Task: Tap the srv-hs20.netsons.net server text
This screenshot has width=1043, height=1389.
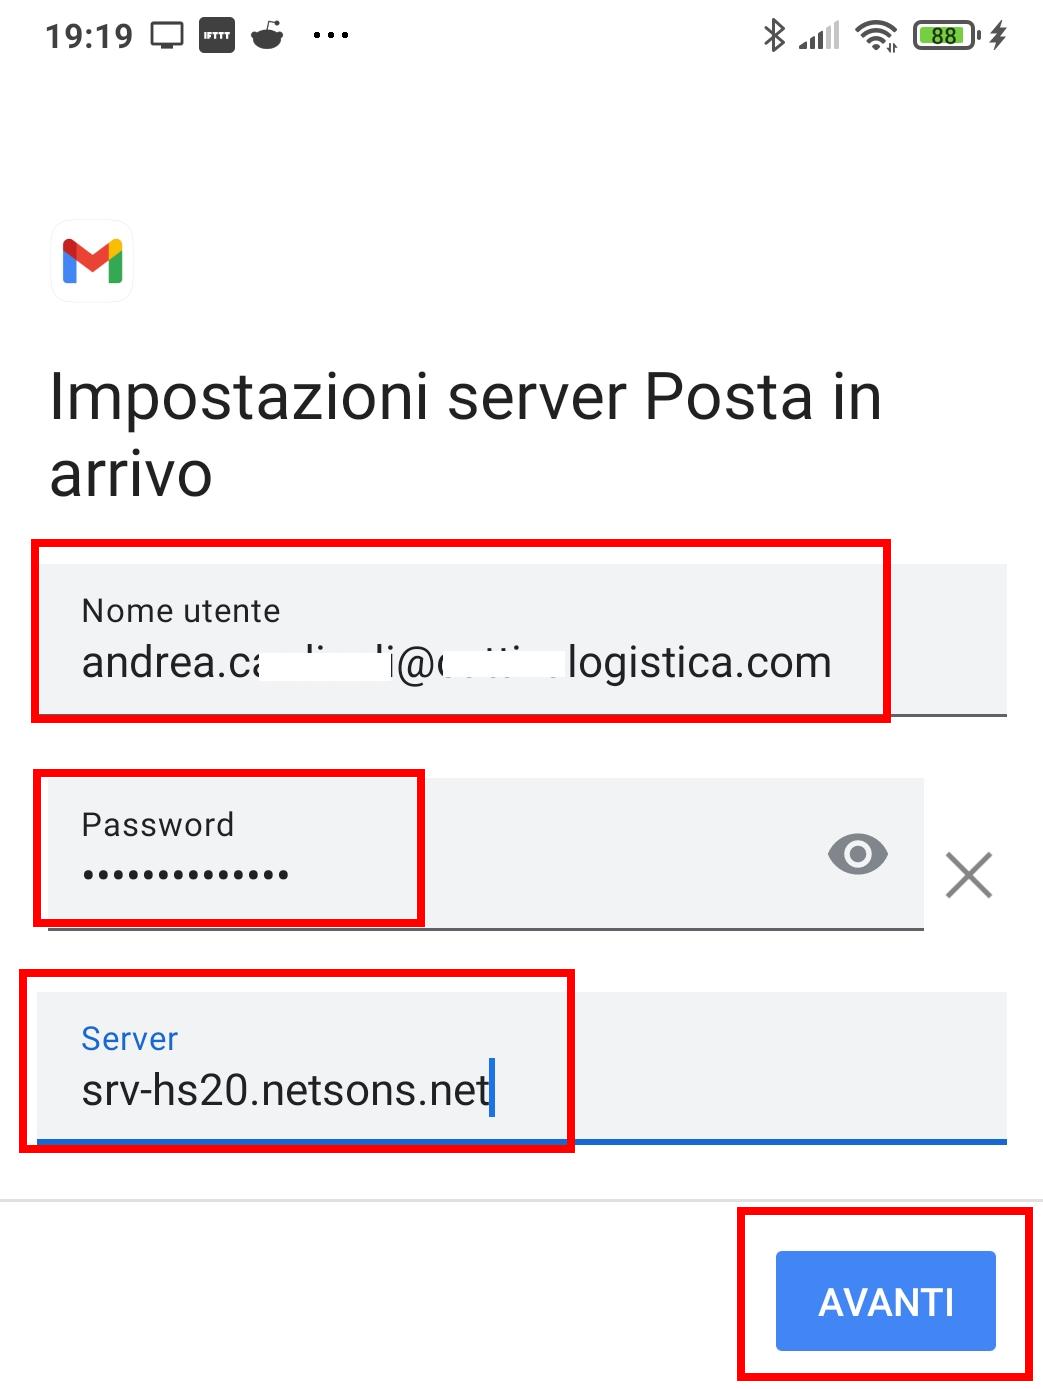Action: pyautogui.click(x=286, y=1090)
